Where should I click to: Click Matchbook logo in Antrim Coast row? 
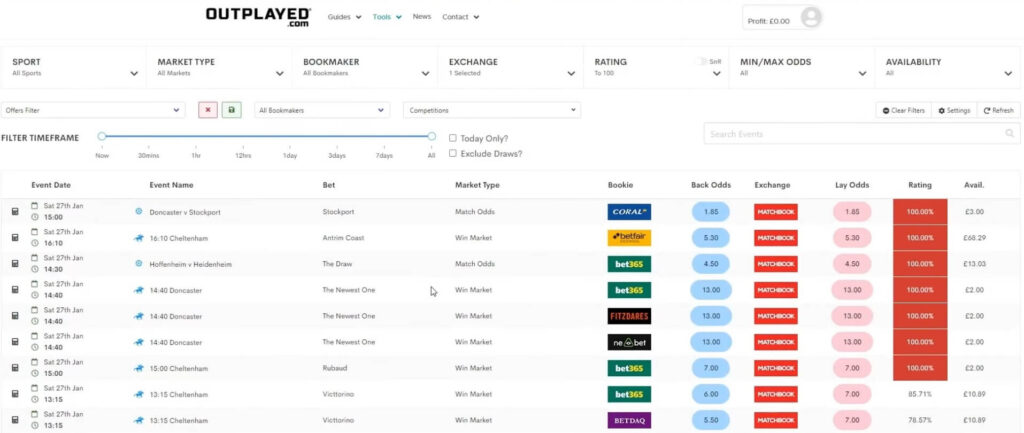[x=776, y=238]
